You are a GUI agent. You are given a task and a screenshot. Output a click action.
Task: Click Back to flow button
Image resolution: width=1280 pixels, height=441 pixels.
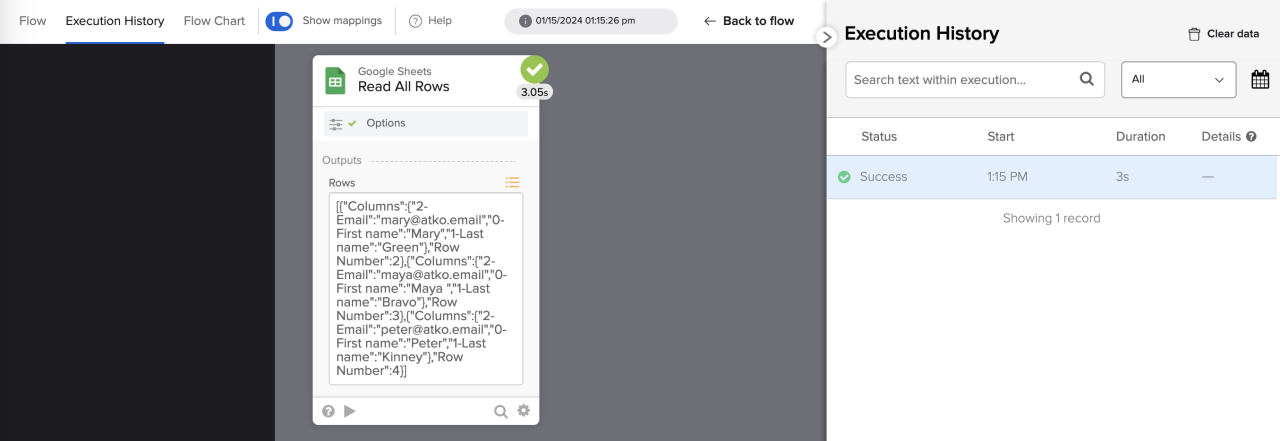[749, 21]
